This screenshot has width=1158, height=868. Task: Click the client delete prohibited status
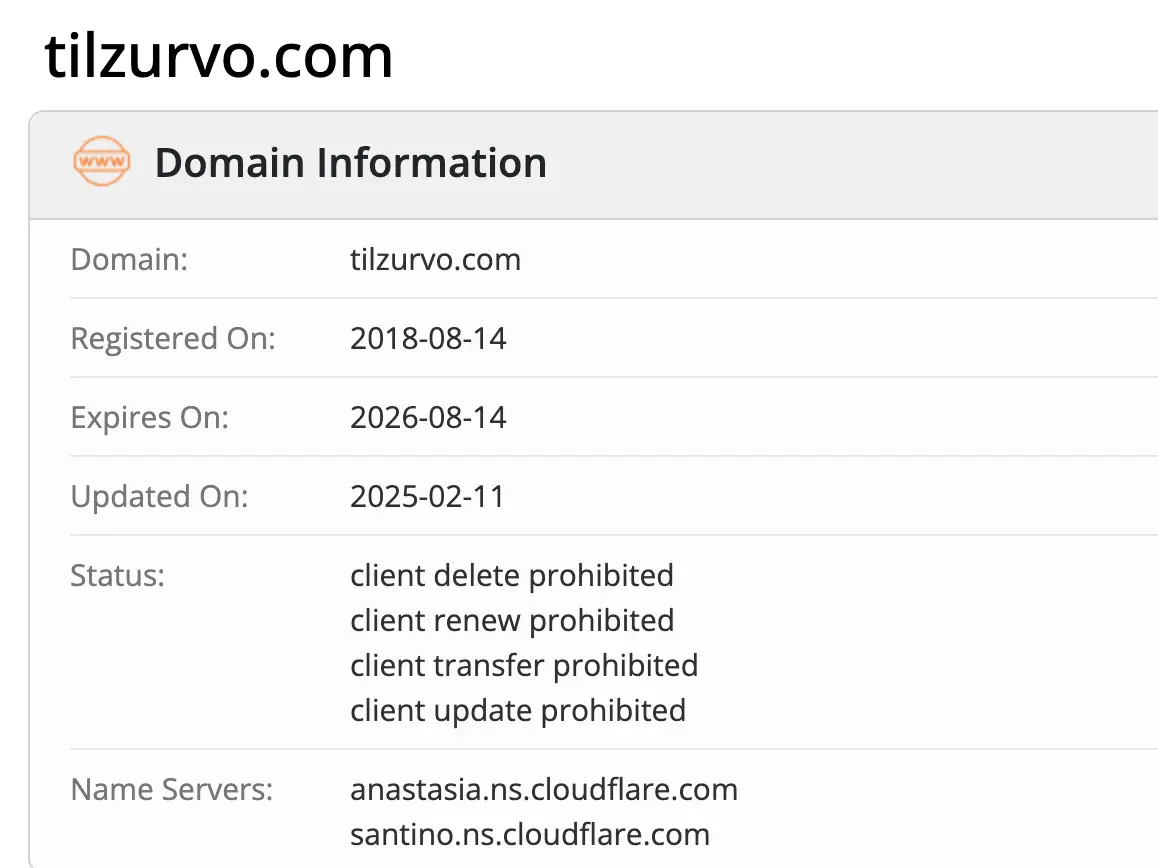click(x=511, y=575)
